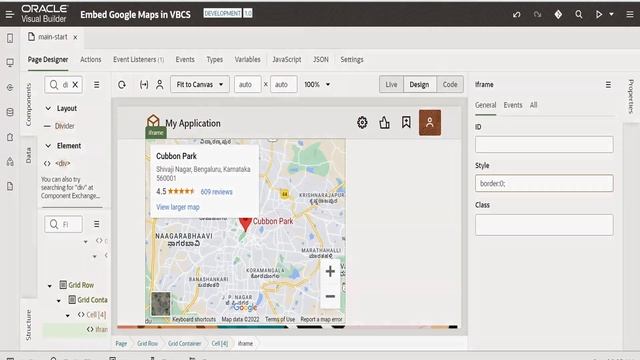Open the Business Objects navigator icon
This screenshot has height=360, width=640.
click(10, 112)
